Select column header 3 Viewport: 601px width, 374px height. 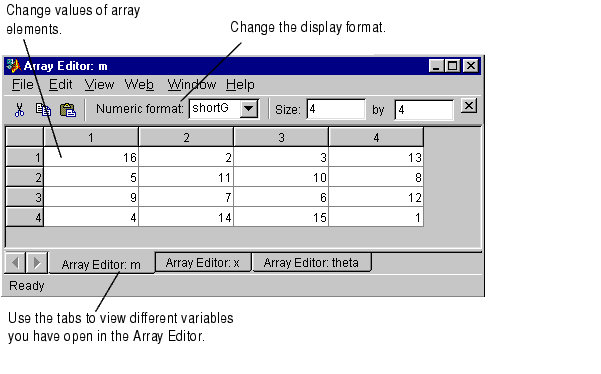pyautogui.click(x=281, y=137)
